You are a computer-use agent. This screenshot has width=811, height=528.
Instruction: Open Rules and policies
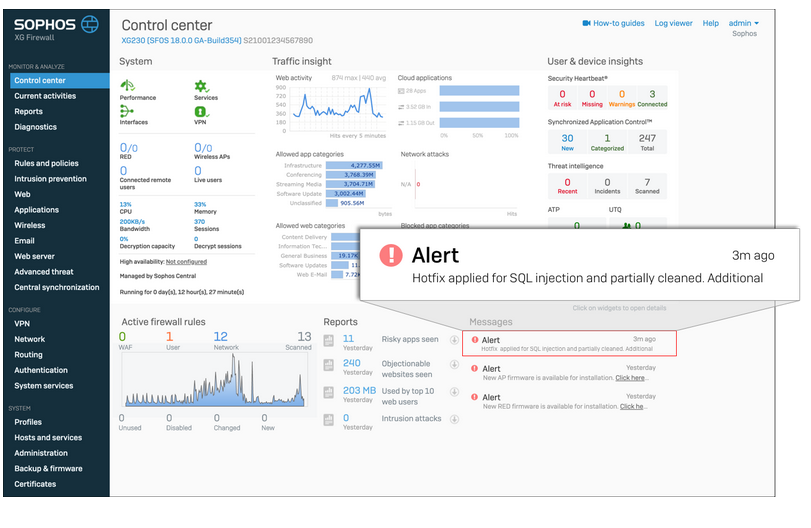(46, 163)
